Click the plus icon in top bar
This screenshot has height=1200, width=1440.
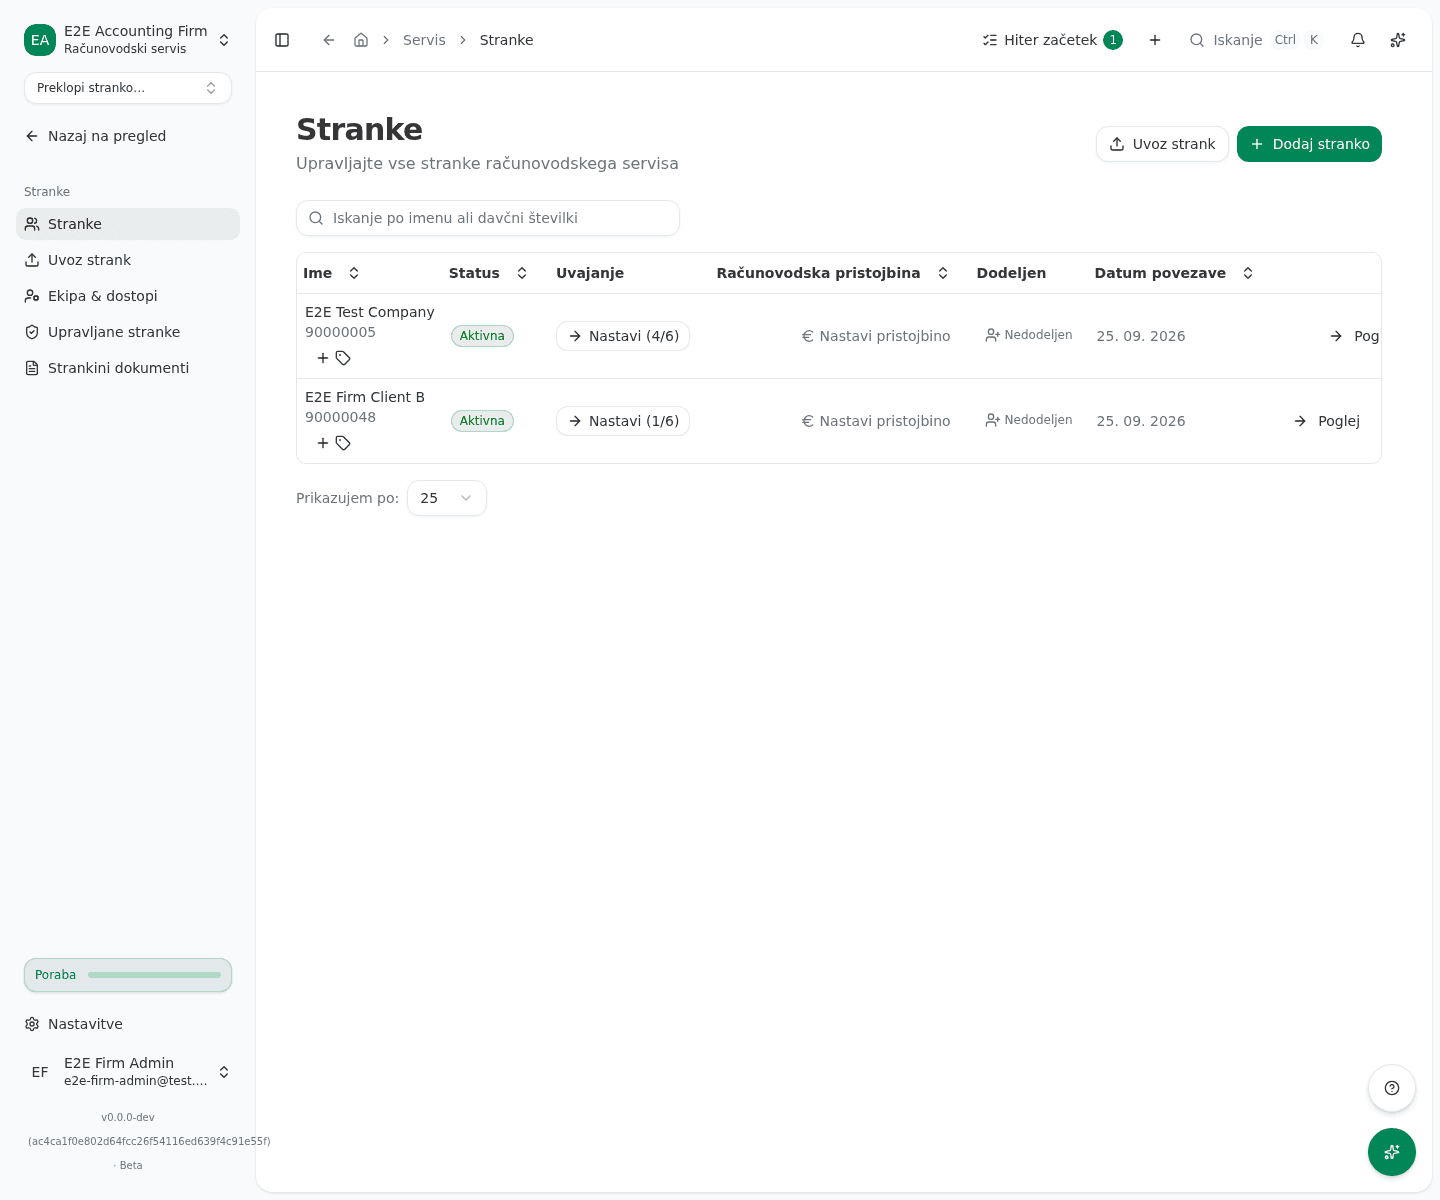coord(1155,40)
